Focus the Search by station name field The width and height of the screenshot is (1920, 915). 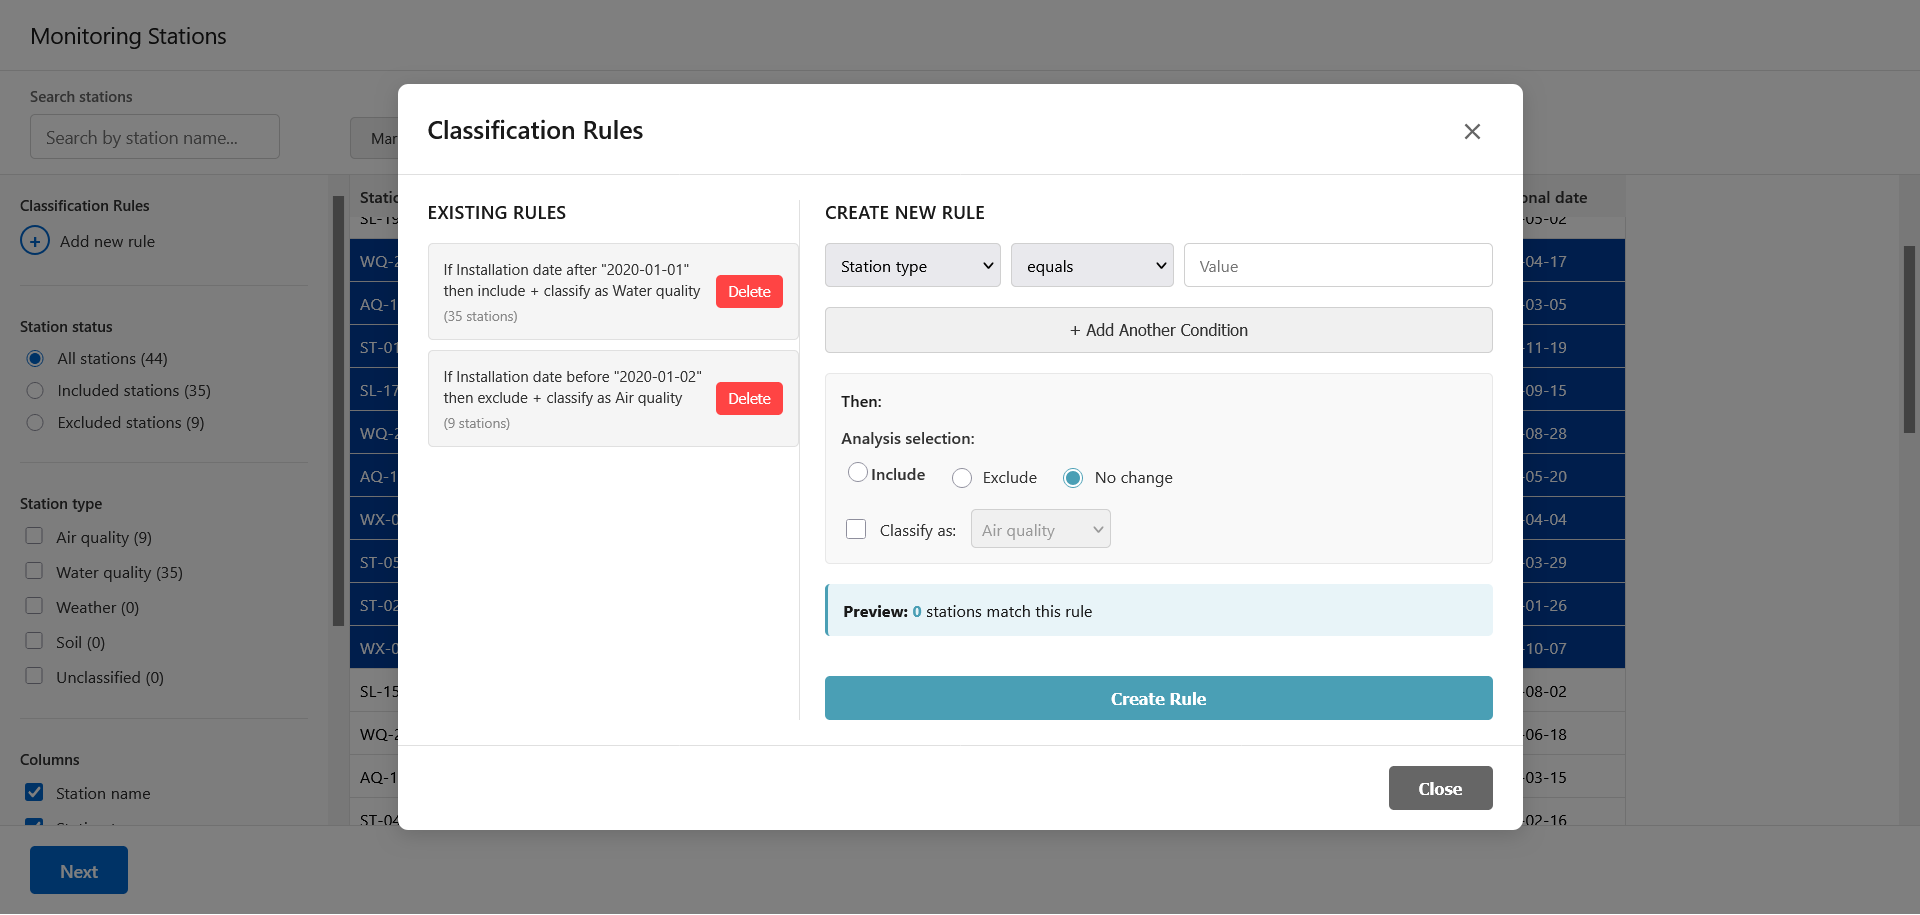point(155,137)
